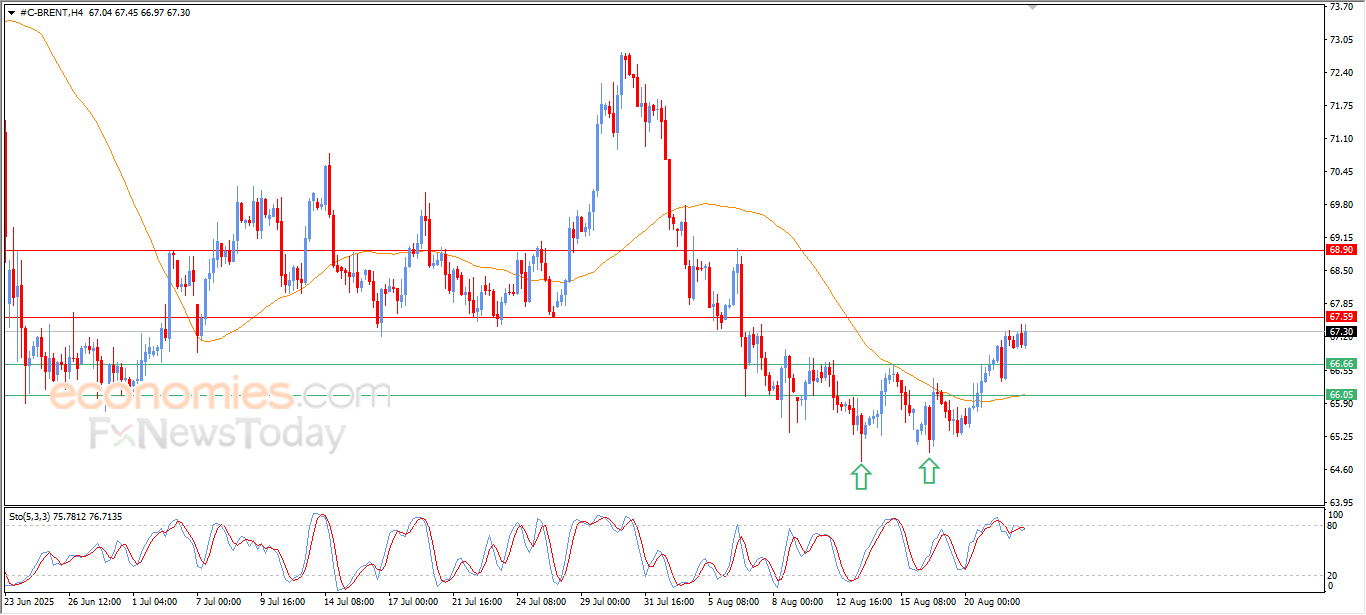Screen dimensions: 1366x615
Task: Click the black 67.30 current price tag
Action: point(1341,332)
